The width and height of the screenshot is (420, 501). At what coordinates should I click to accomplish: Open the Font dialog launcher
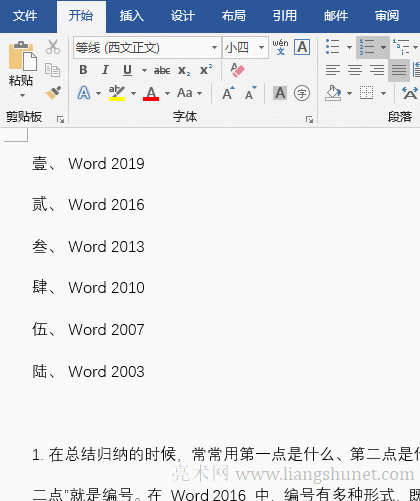coord(309,119)
